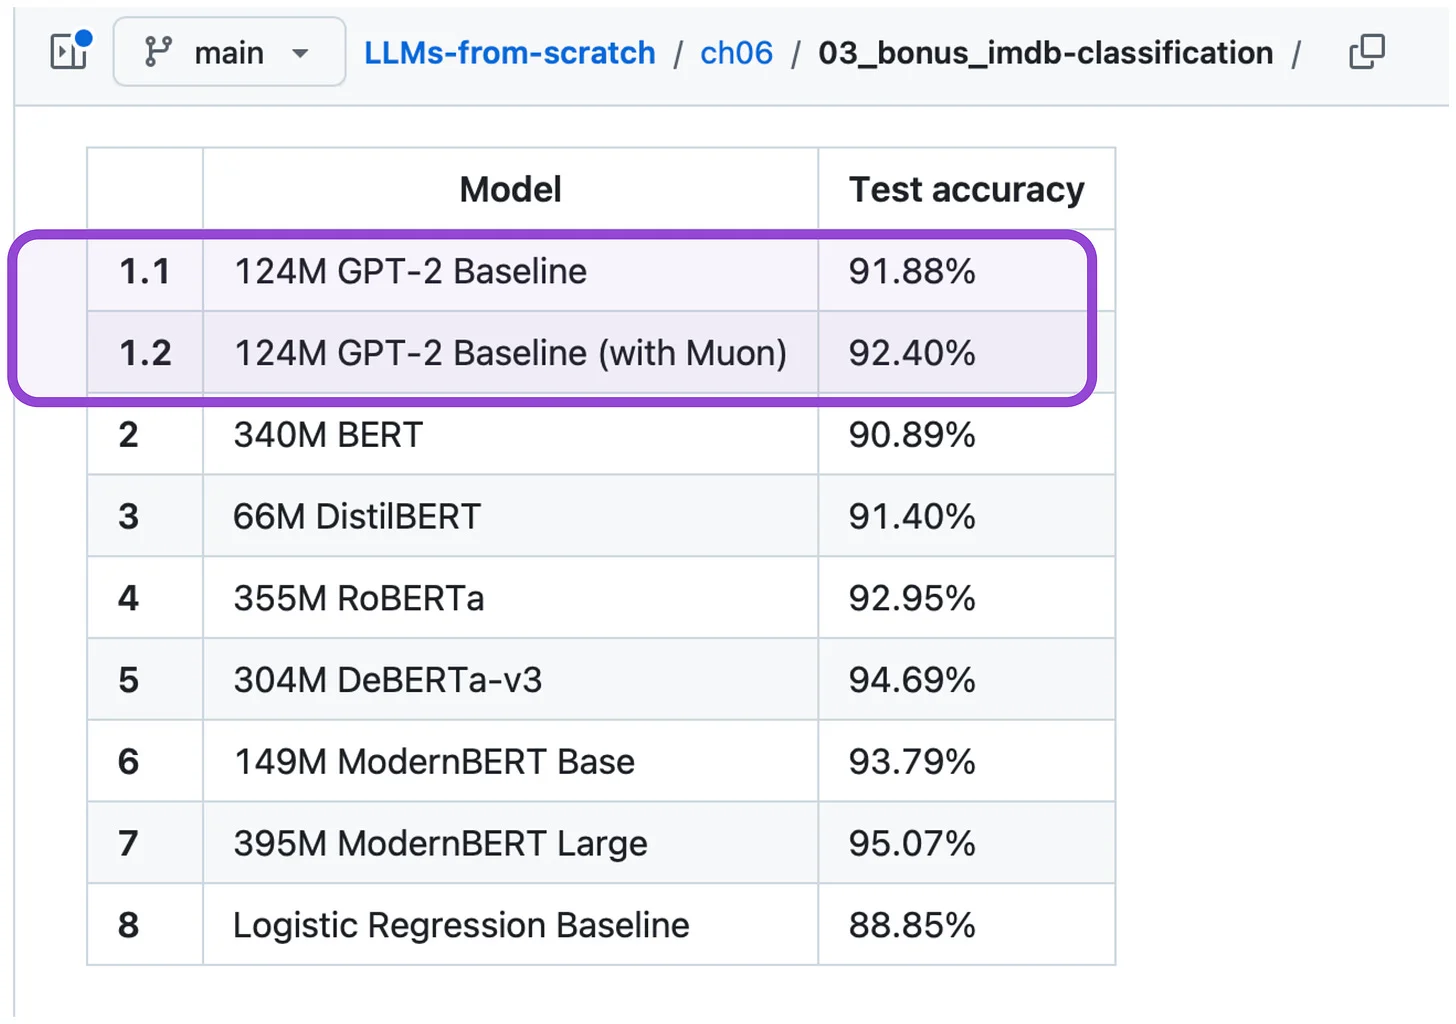
Task: Click the 91.88% accuracy value
Action: coord(912,271)
